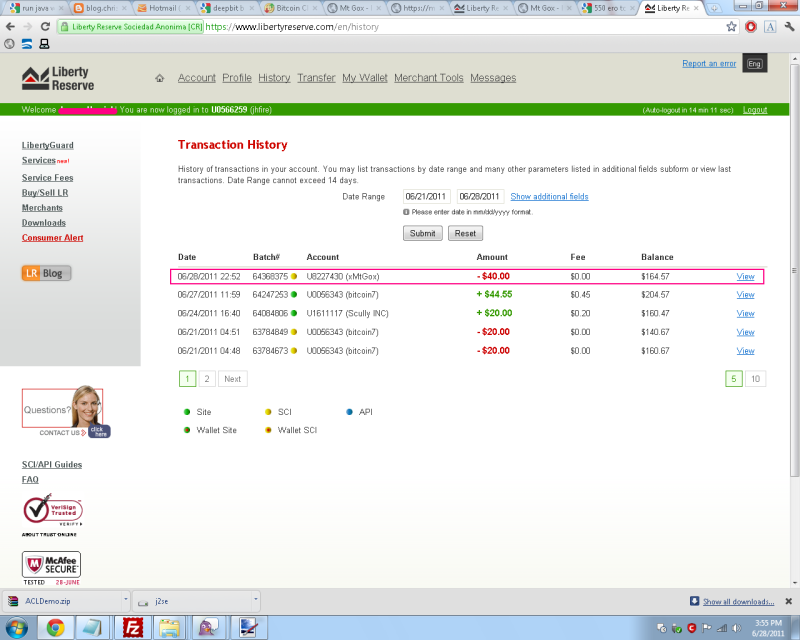This screenshot has height=640, width=800.
Task: Open the Chrome wrench settings menu
Action: [x=788, y=27]
